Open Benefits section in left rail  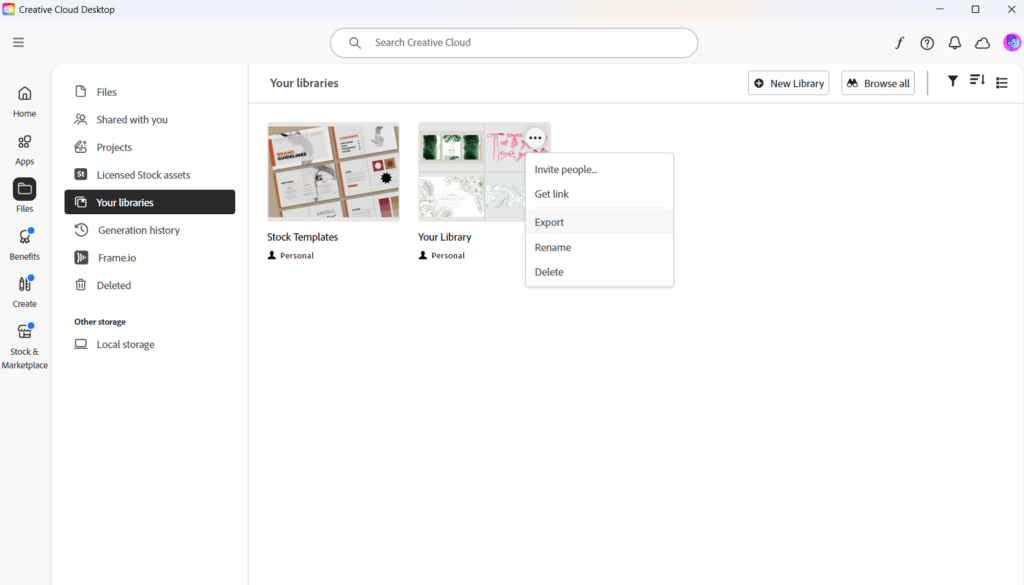pyautogui.click(x=24, y=244)
